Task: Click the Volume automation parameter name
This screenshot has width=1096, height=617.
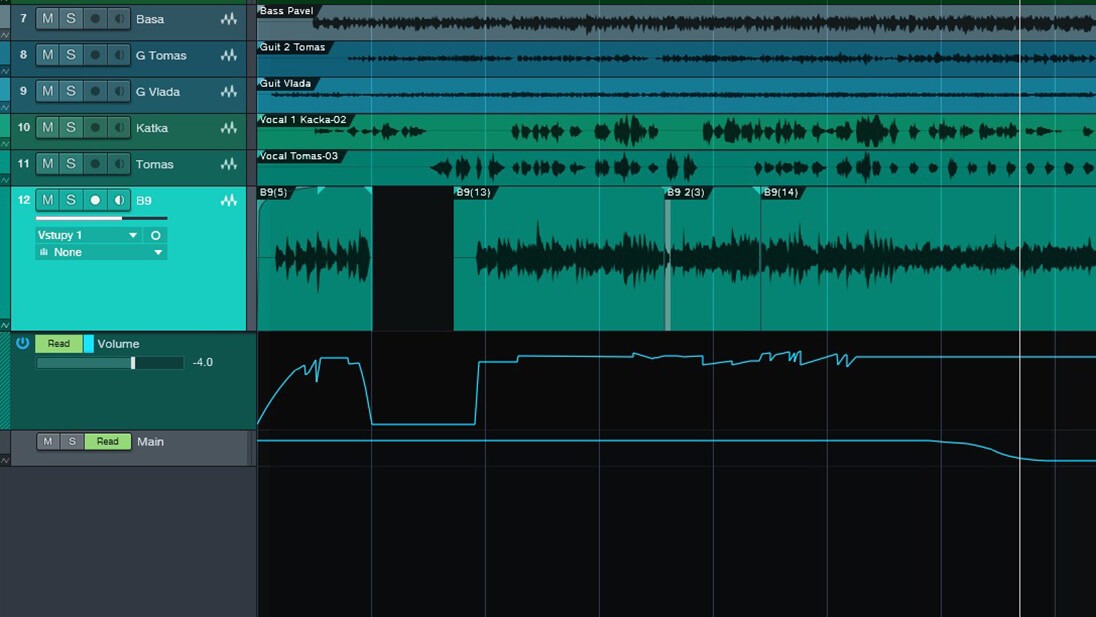Action: [118, 344]
